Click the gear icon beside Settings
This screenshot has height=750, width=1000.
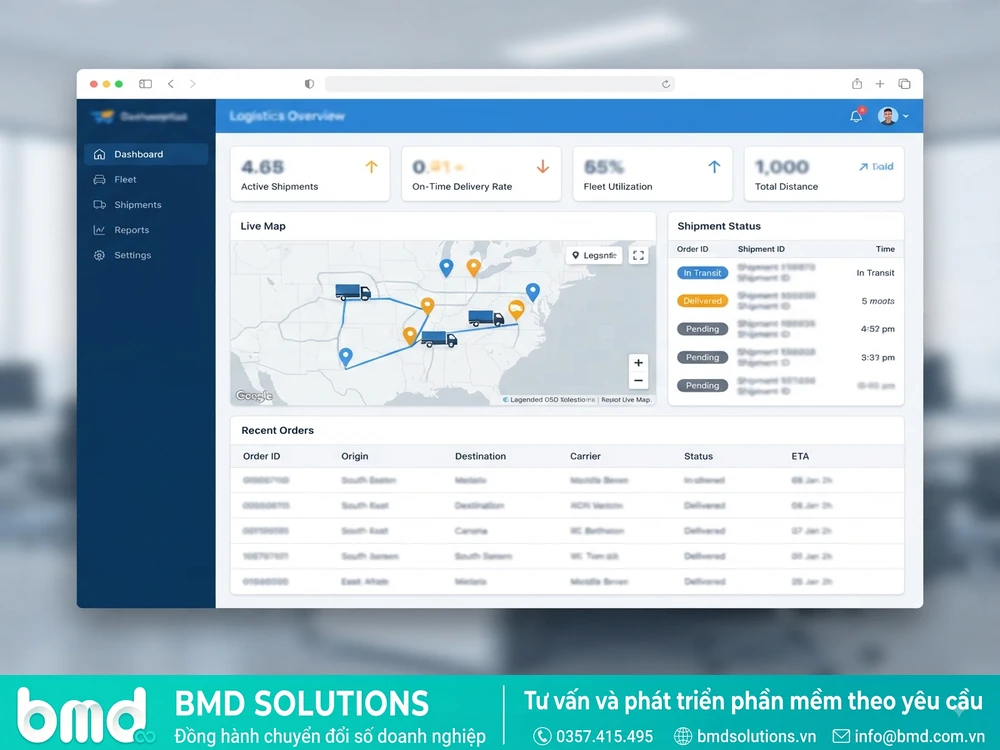(99, 255)
